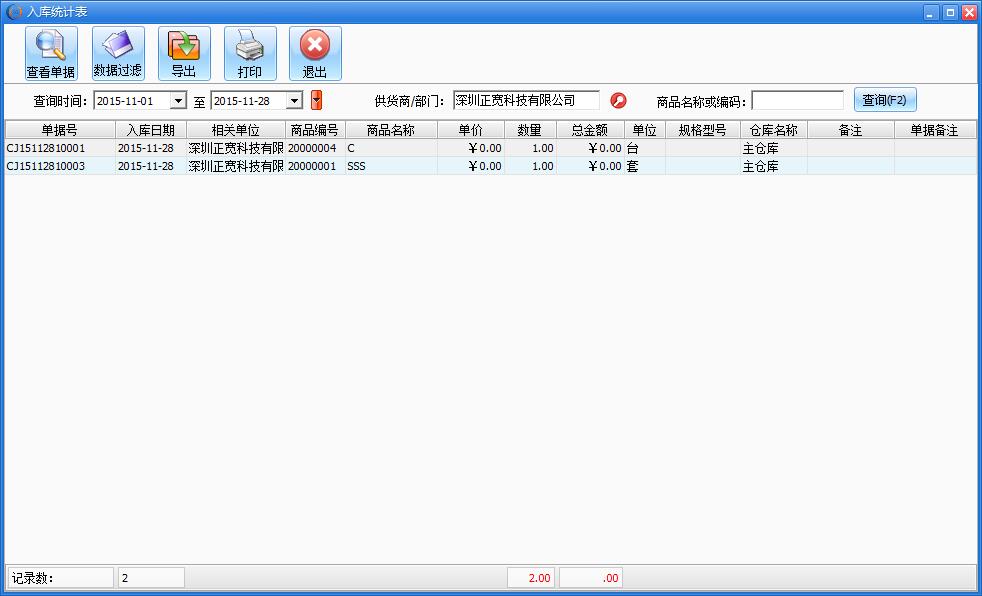
Task: Click the 导出 export icon
Action: tap(184, 53)
